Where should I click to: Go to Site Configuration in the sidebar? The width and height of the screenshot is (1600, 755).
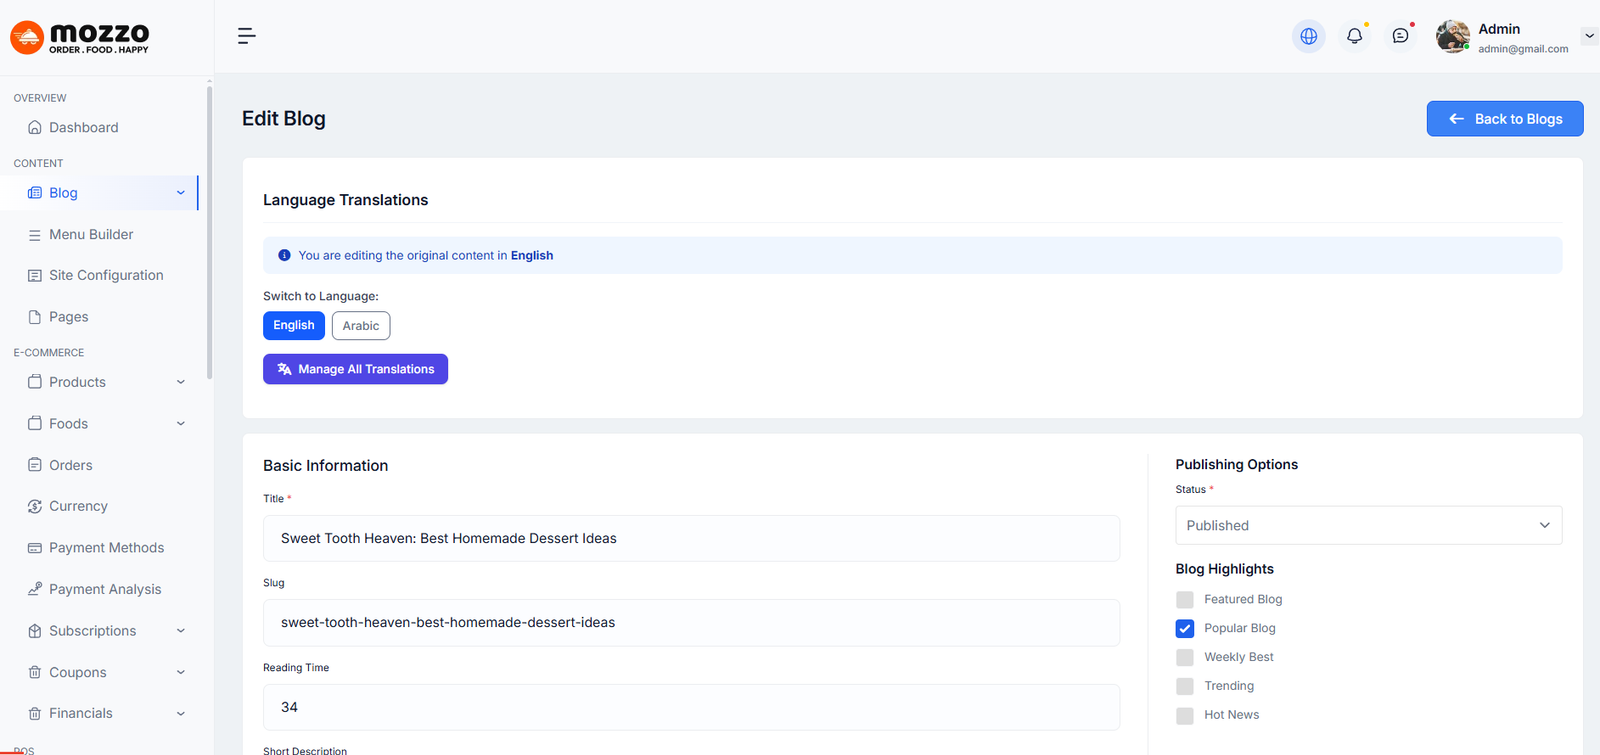(x=106, y=276)
